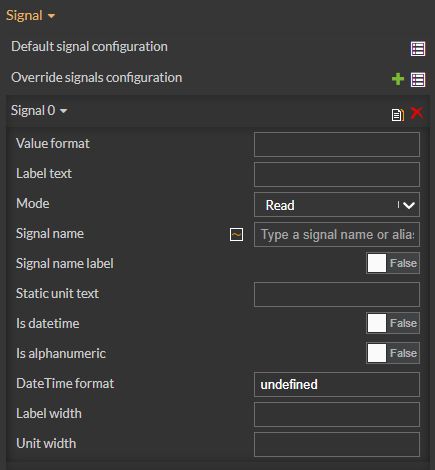Open Default signal configuration list icon
The width and height of the screenshot is (435, 470).
pos(418,49)
